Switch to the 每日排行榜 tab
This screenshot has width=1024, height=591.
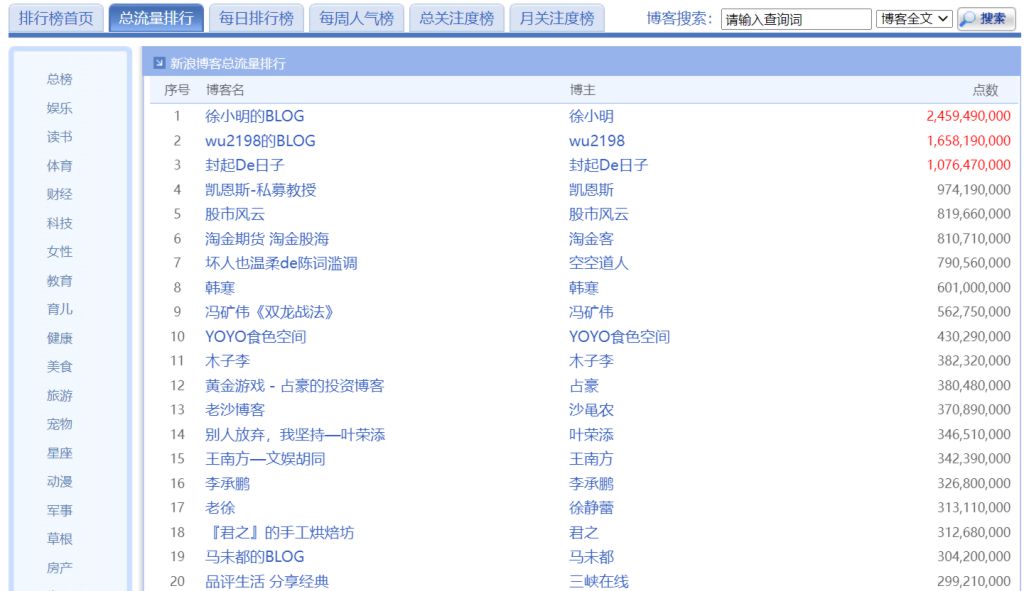(x=259, y=16)
